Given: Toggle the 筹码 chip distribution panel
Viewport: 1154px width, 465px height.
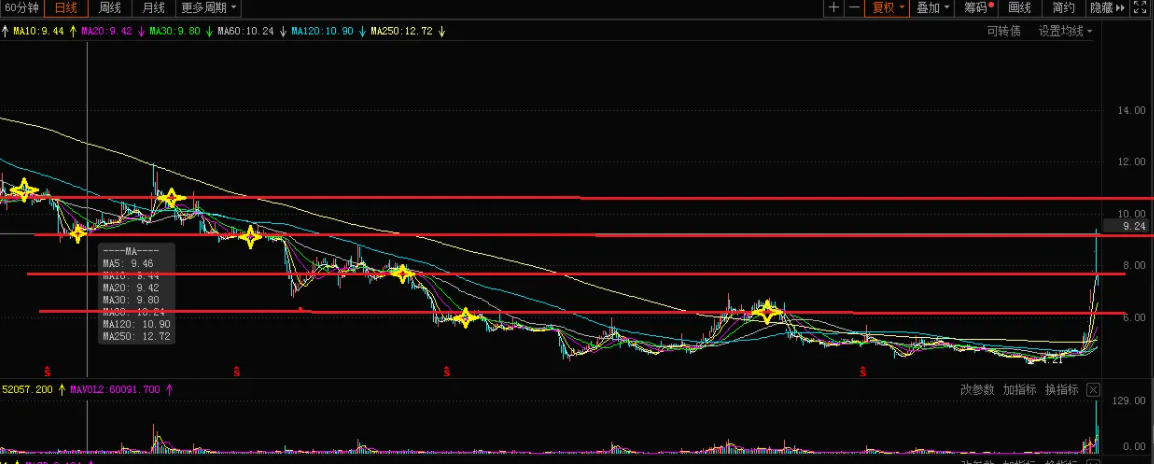Looking at the screenshot, I should coord(977,8).
